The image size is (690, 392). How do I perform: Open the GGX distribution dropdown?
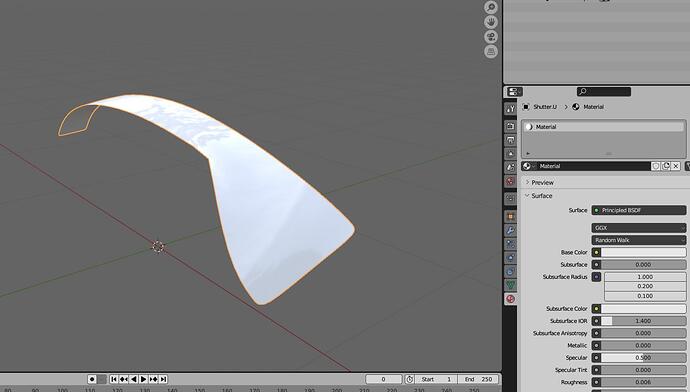pyautogui.click(x=639, y=228)
